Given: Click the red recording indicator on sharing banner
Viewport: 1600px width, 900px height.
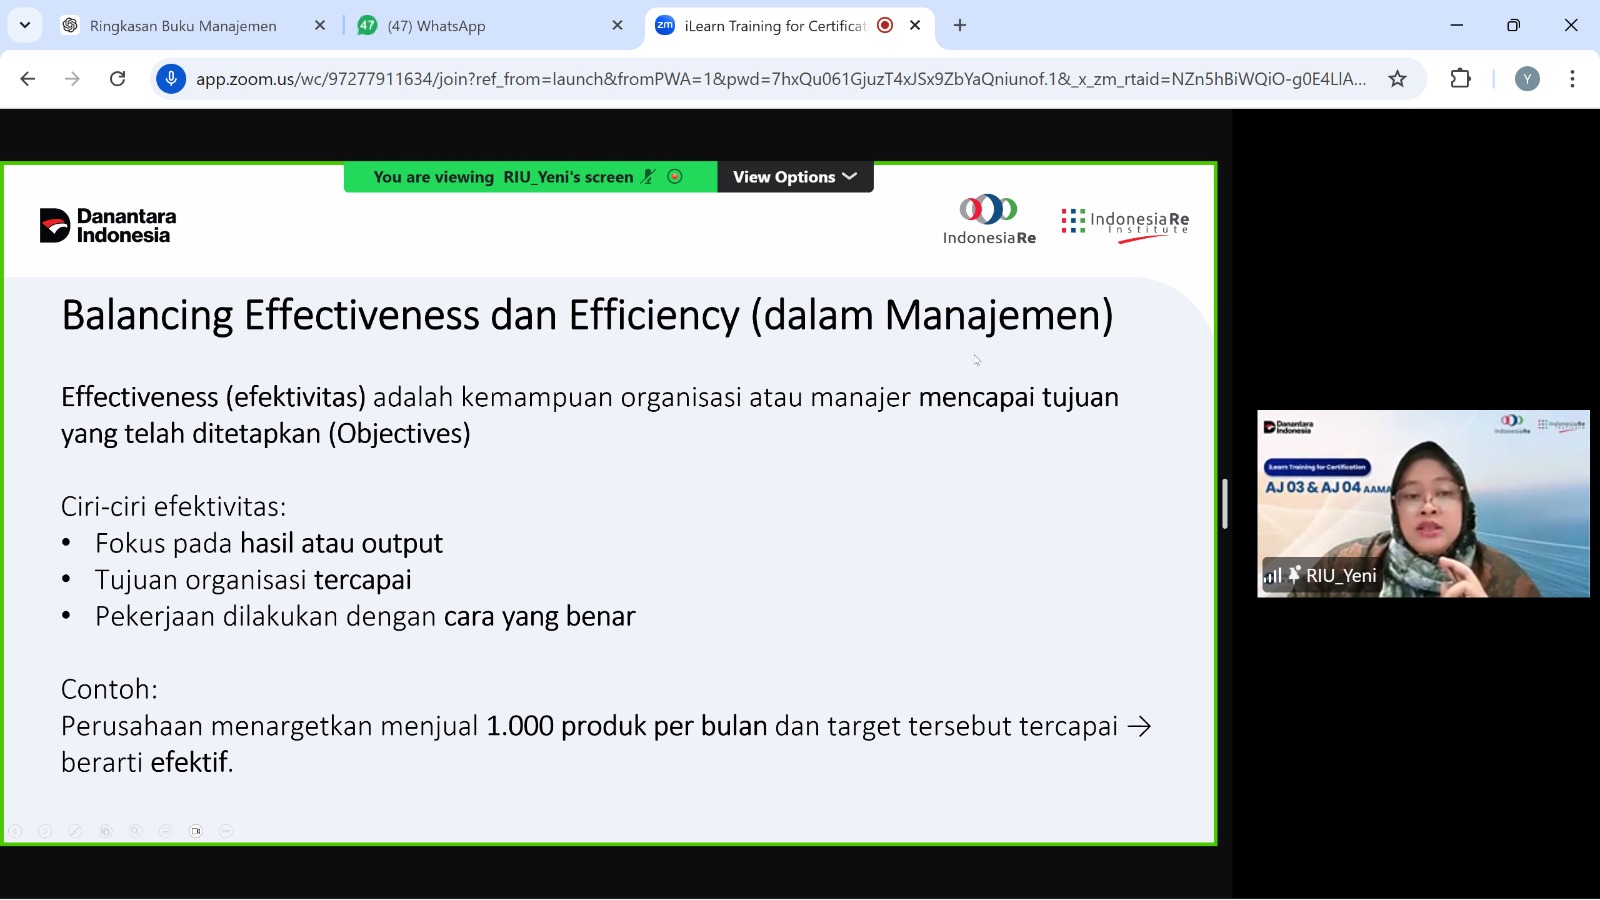Looking at the screenshot, I should tap(675, 177).
